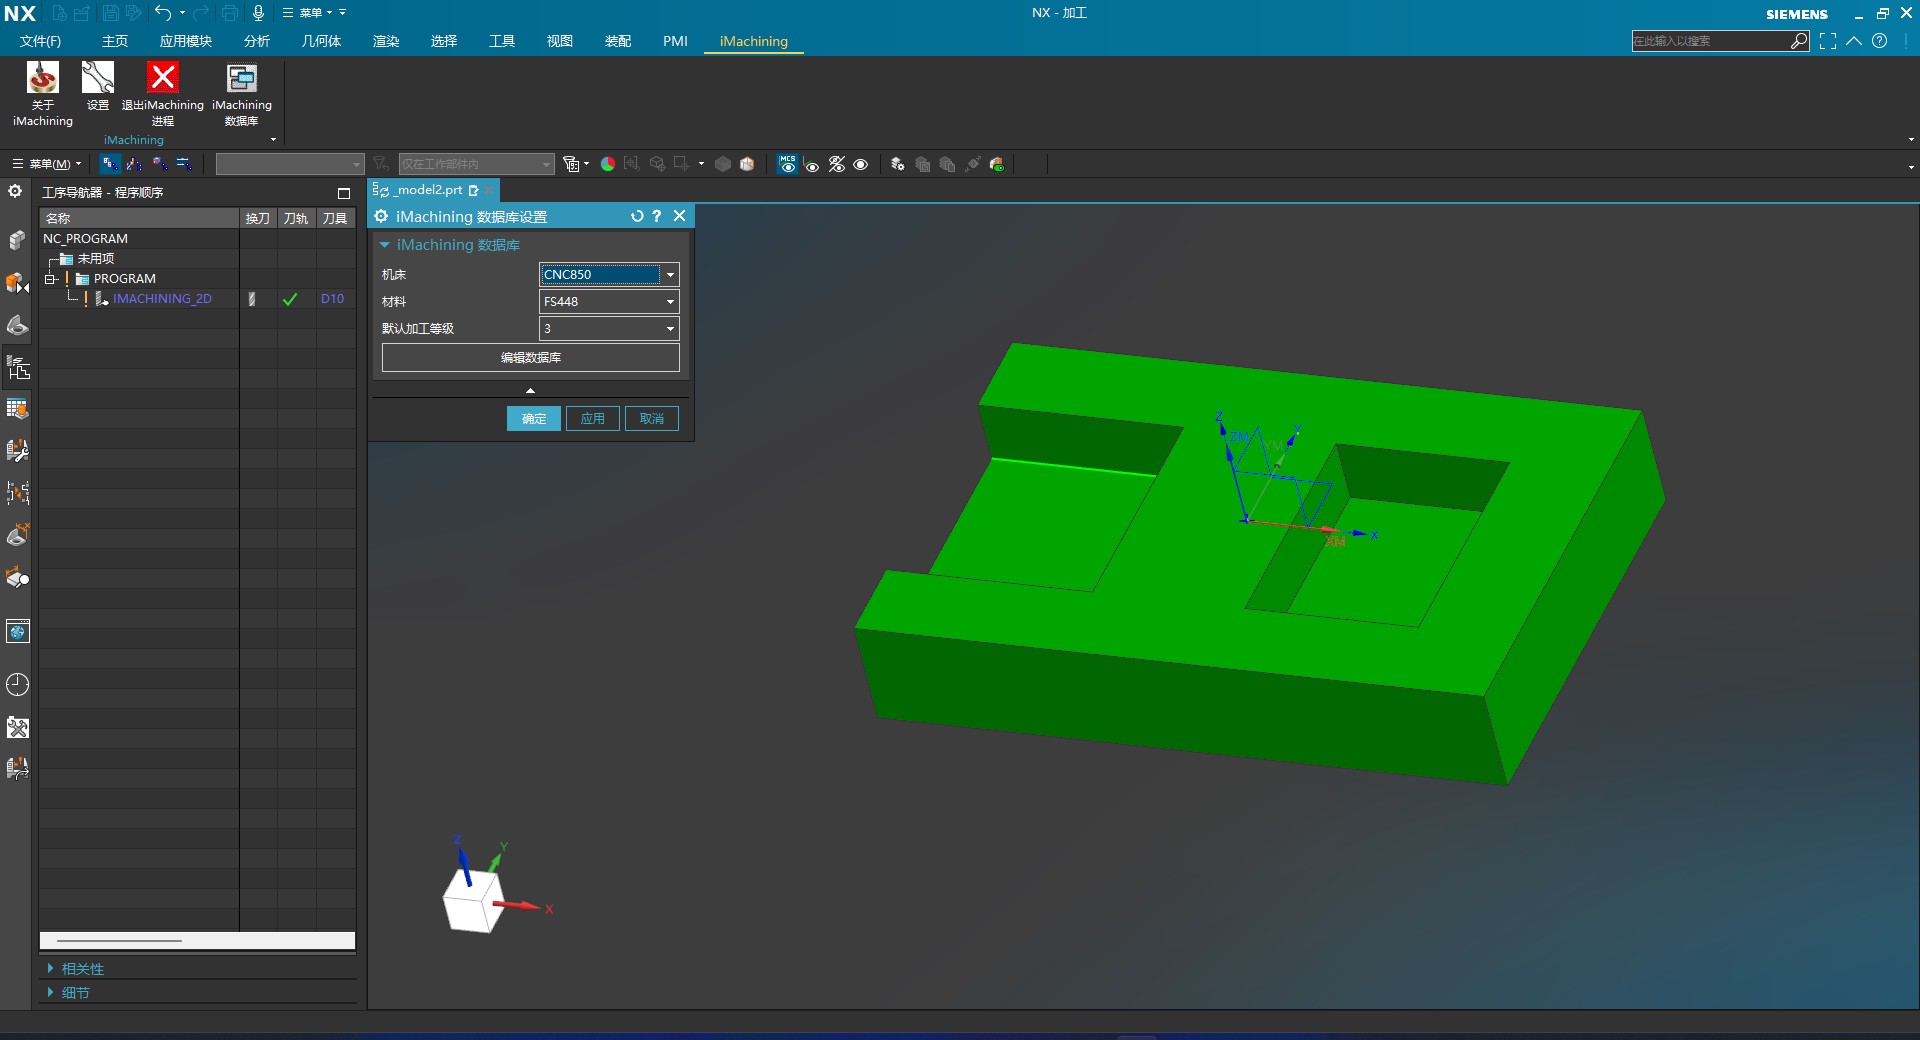Toggle the eye icon with arrow in toolbar
The image size is (1920, 1040).
tap(812, 164)
